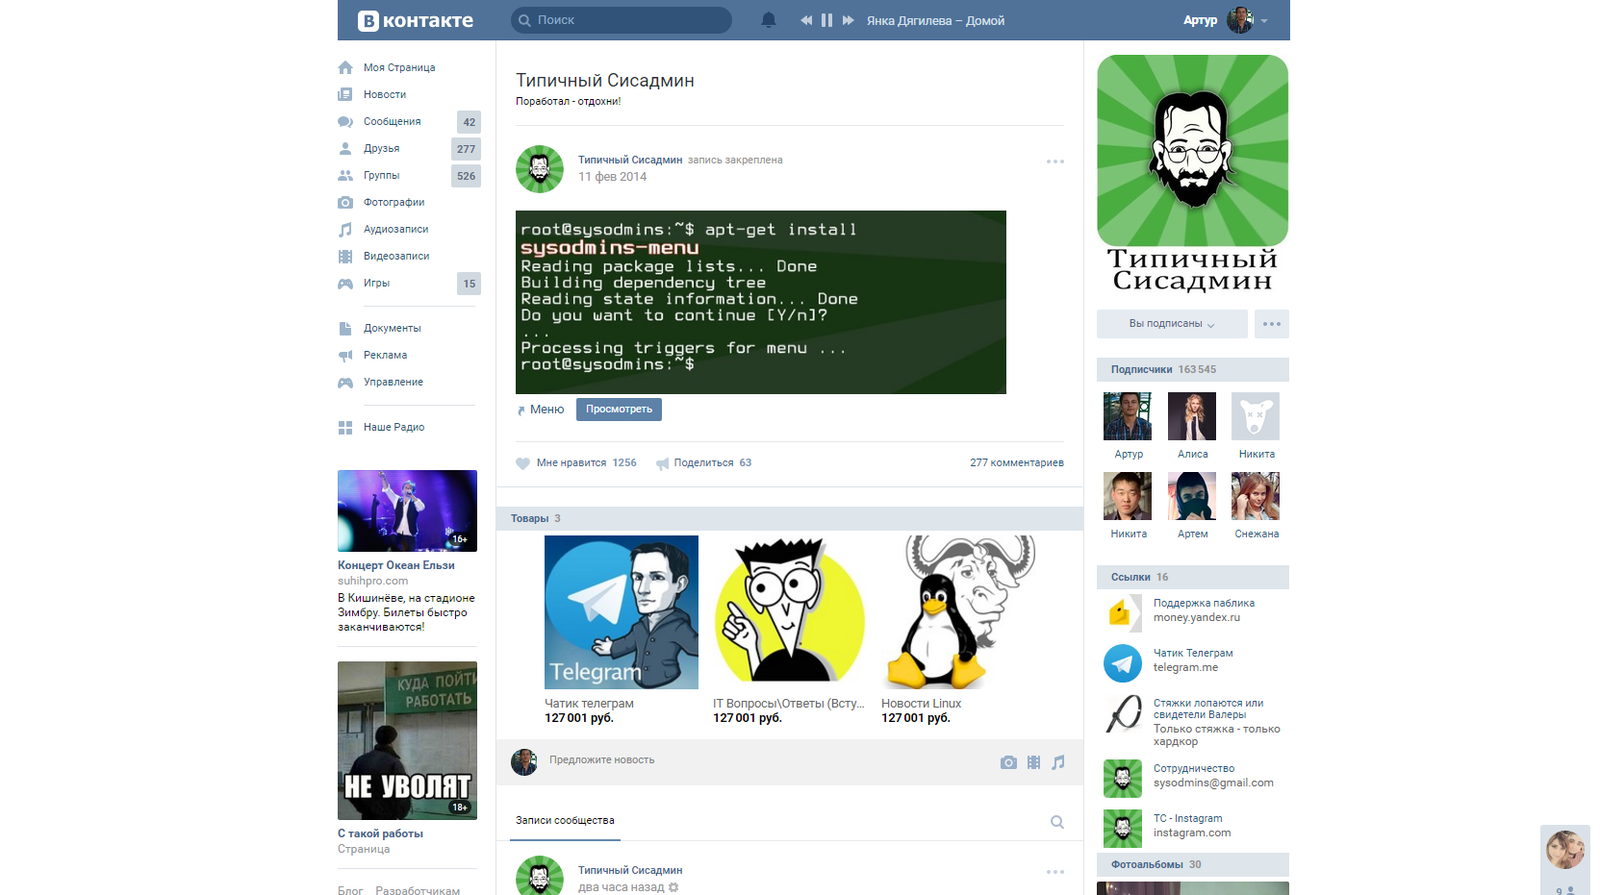Open subscriber Артем's avatar
Viewport: 1600px width, 895px height.
[1192, 496]
